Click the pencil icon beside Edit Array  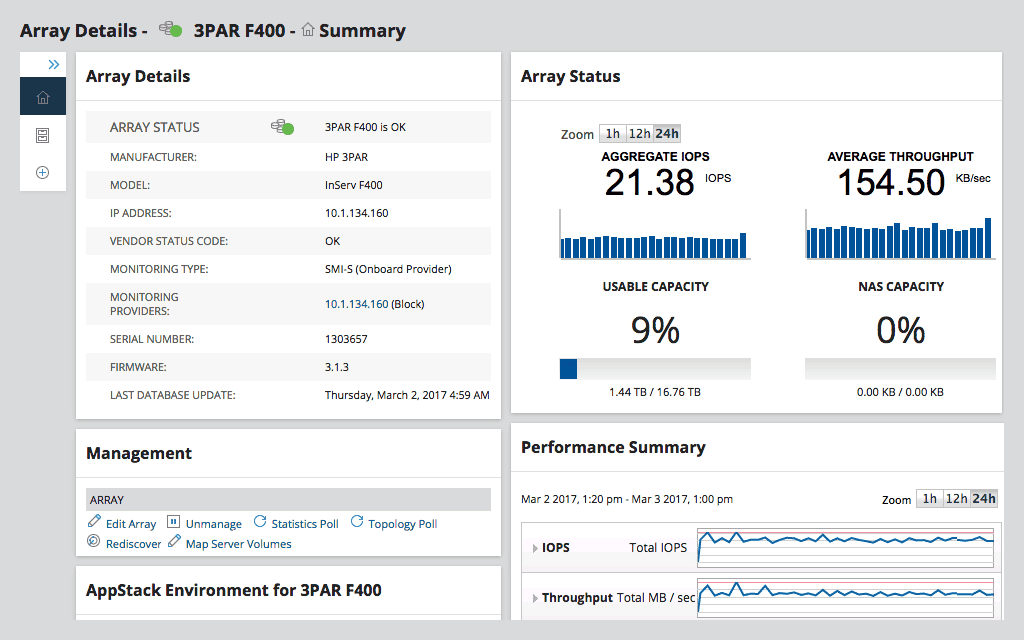coord(95,522)
